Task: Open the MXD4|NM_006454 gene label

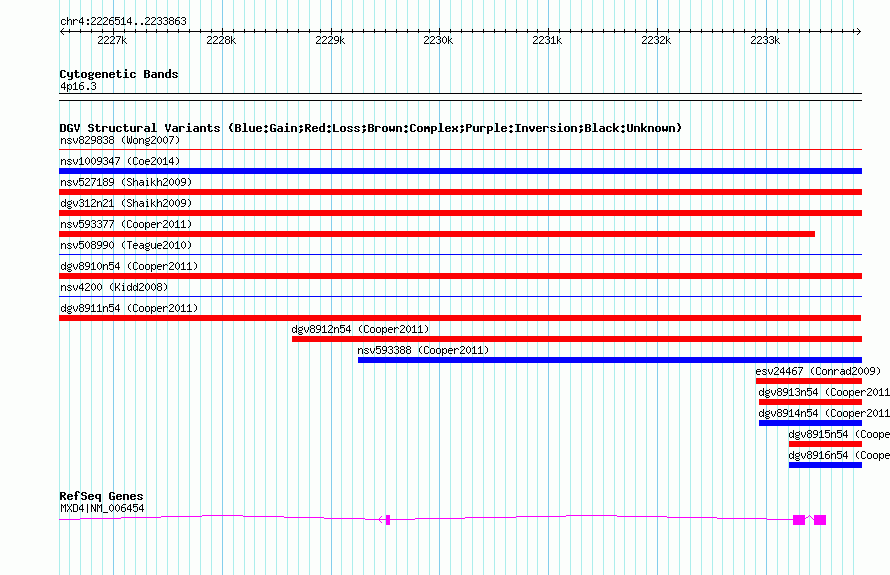Action: tap(102, 508)
